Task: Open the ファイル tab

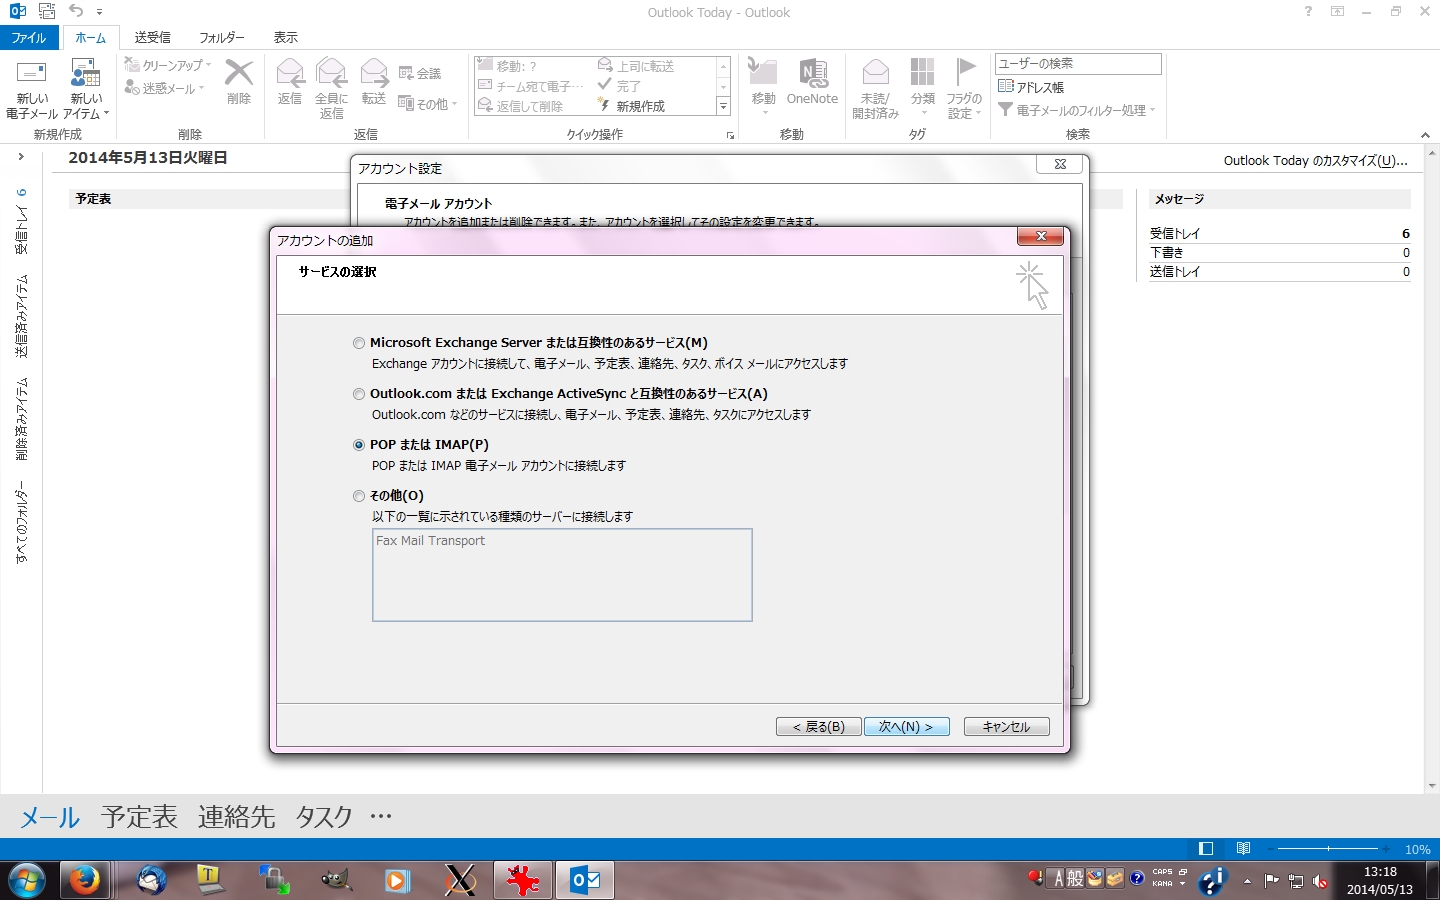Action: pyautogui.click(x=29, y=37)
